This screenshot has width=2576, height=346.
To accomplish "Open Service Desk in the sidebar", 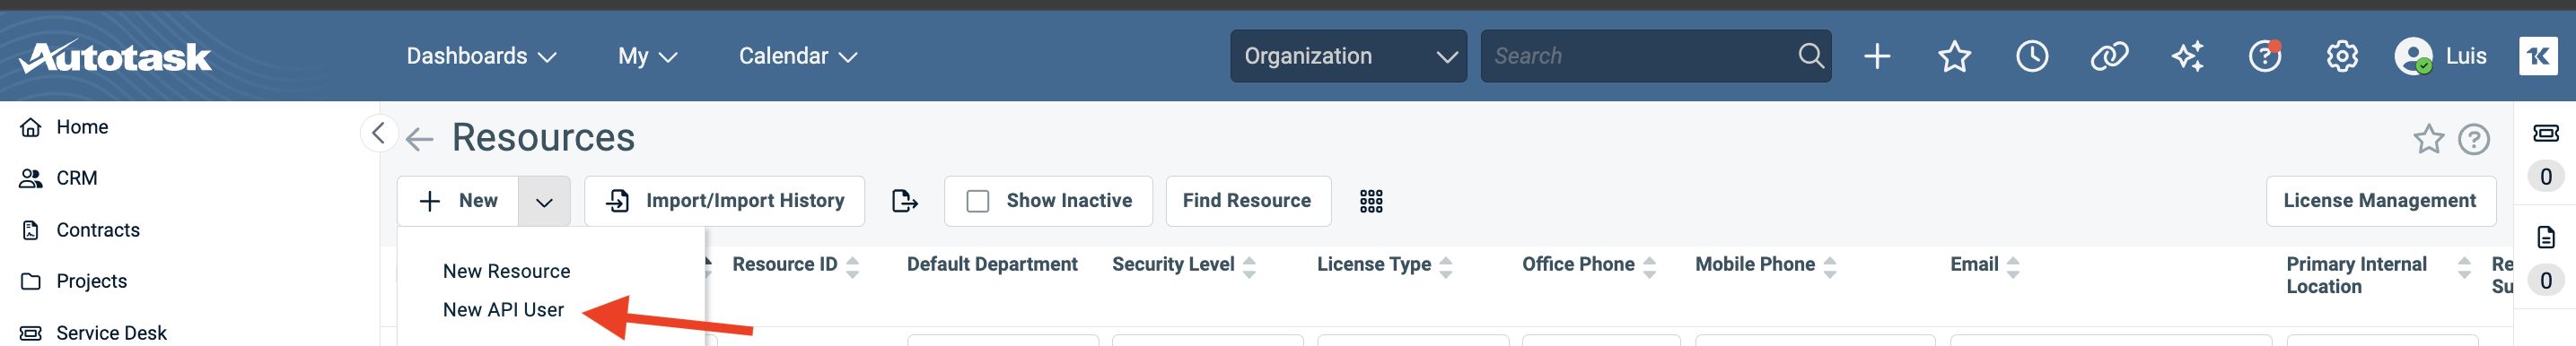I will coord(111,332).
